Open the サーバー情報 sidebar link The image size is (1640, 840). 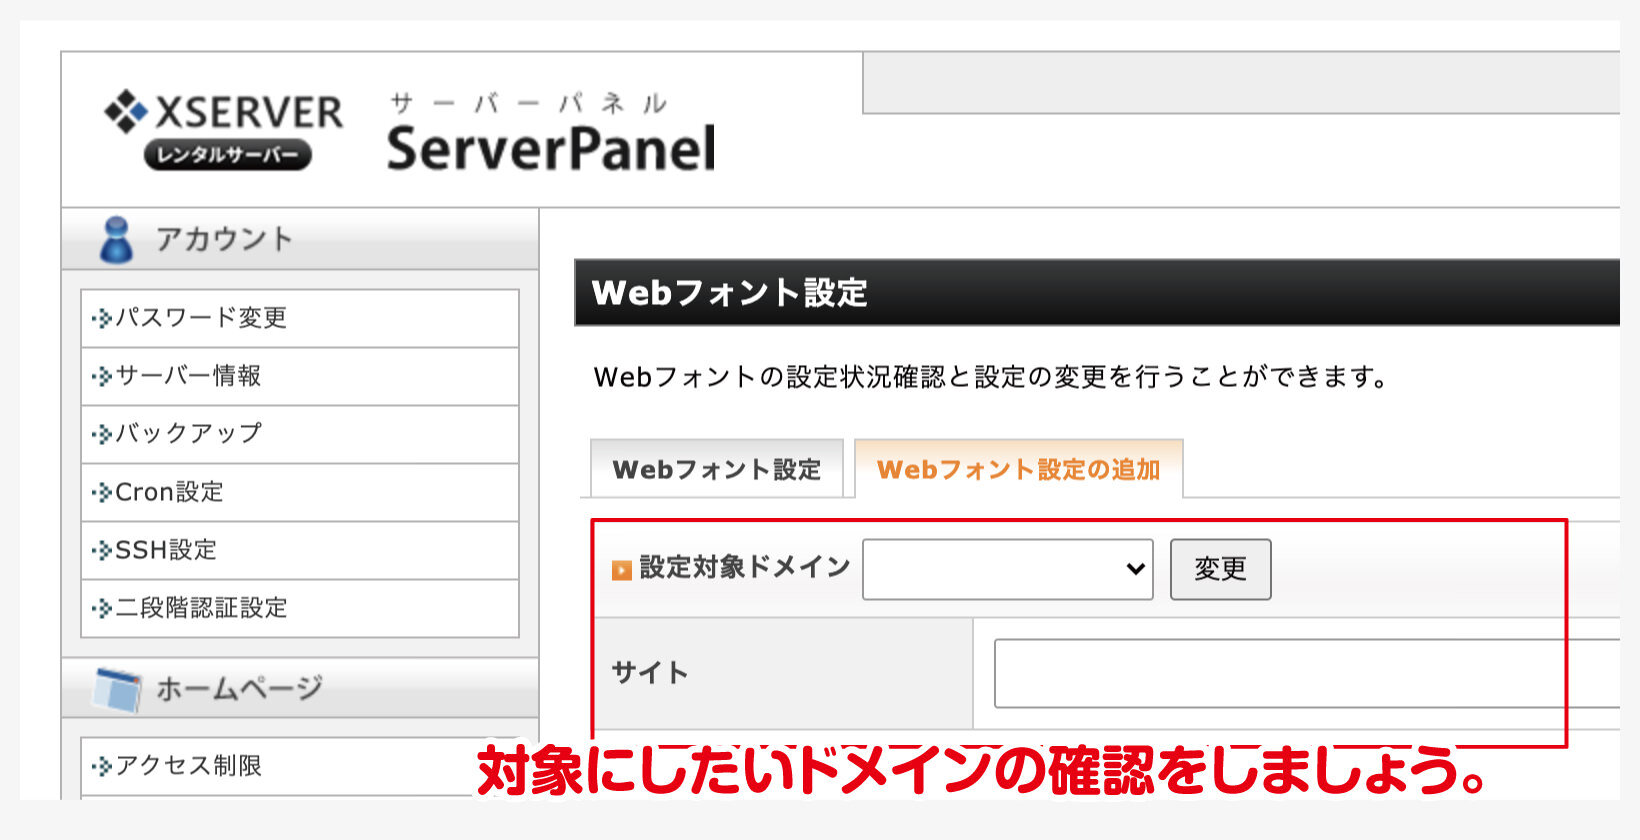coord(188,376)
